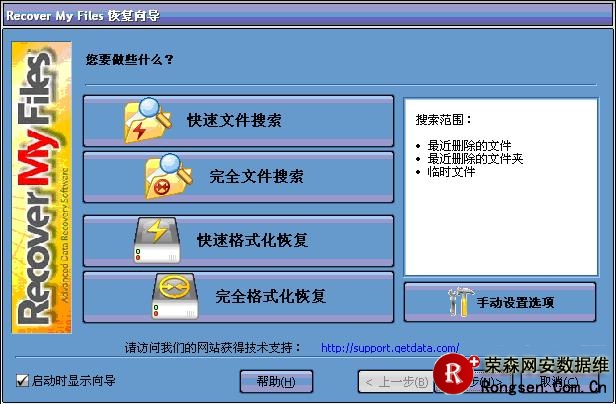
Task: Toggle the 启动时显示向导 checkbox
Action: click(22, 380)
